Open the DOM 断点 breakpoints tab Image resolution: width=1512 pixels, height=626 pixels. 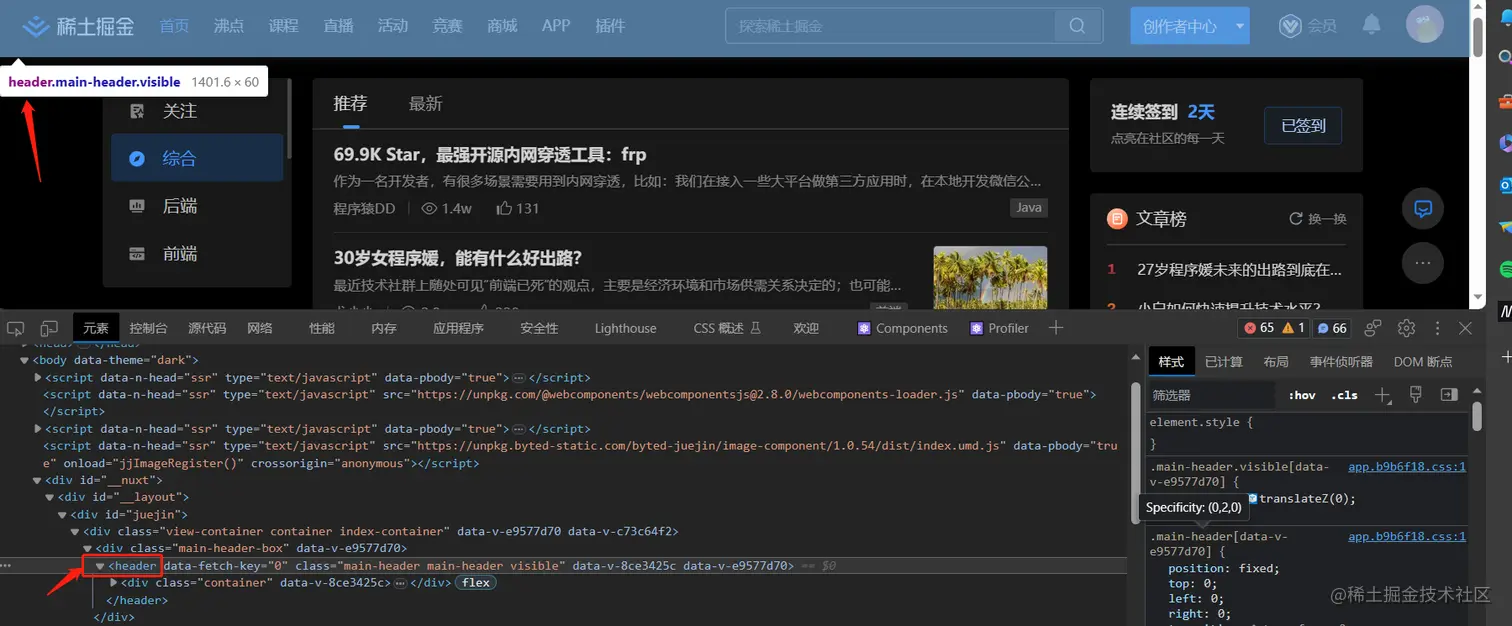[1423, 362]
